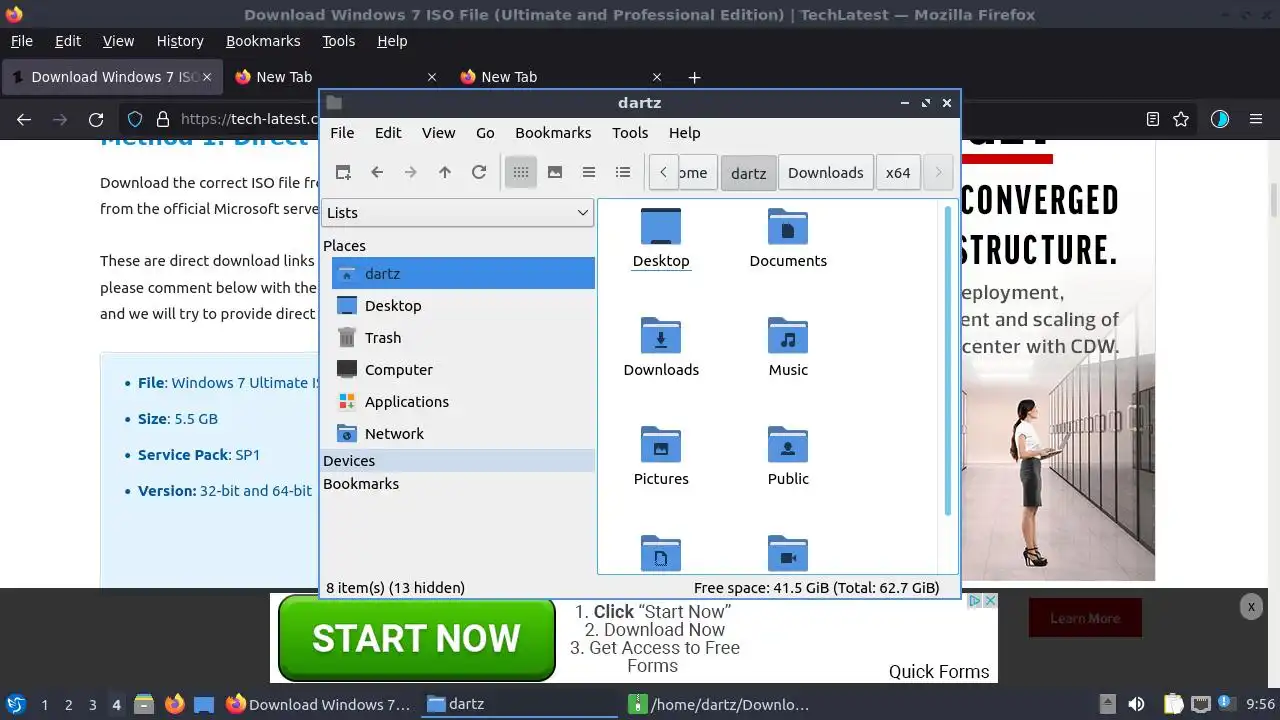Open the Firefox hamburger menu
Image resolution: width=1280 pixels, height=720 pixels.
tap(1256, 119)
